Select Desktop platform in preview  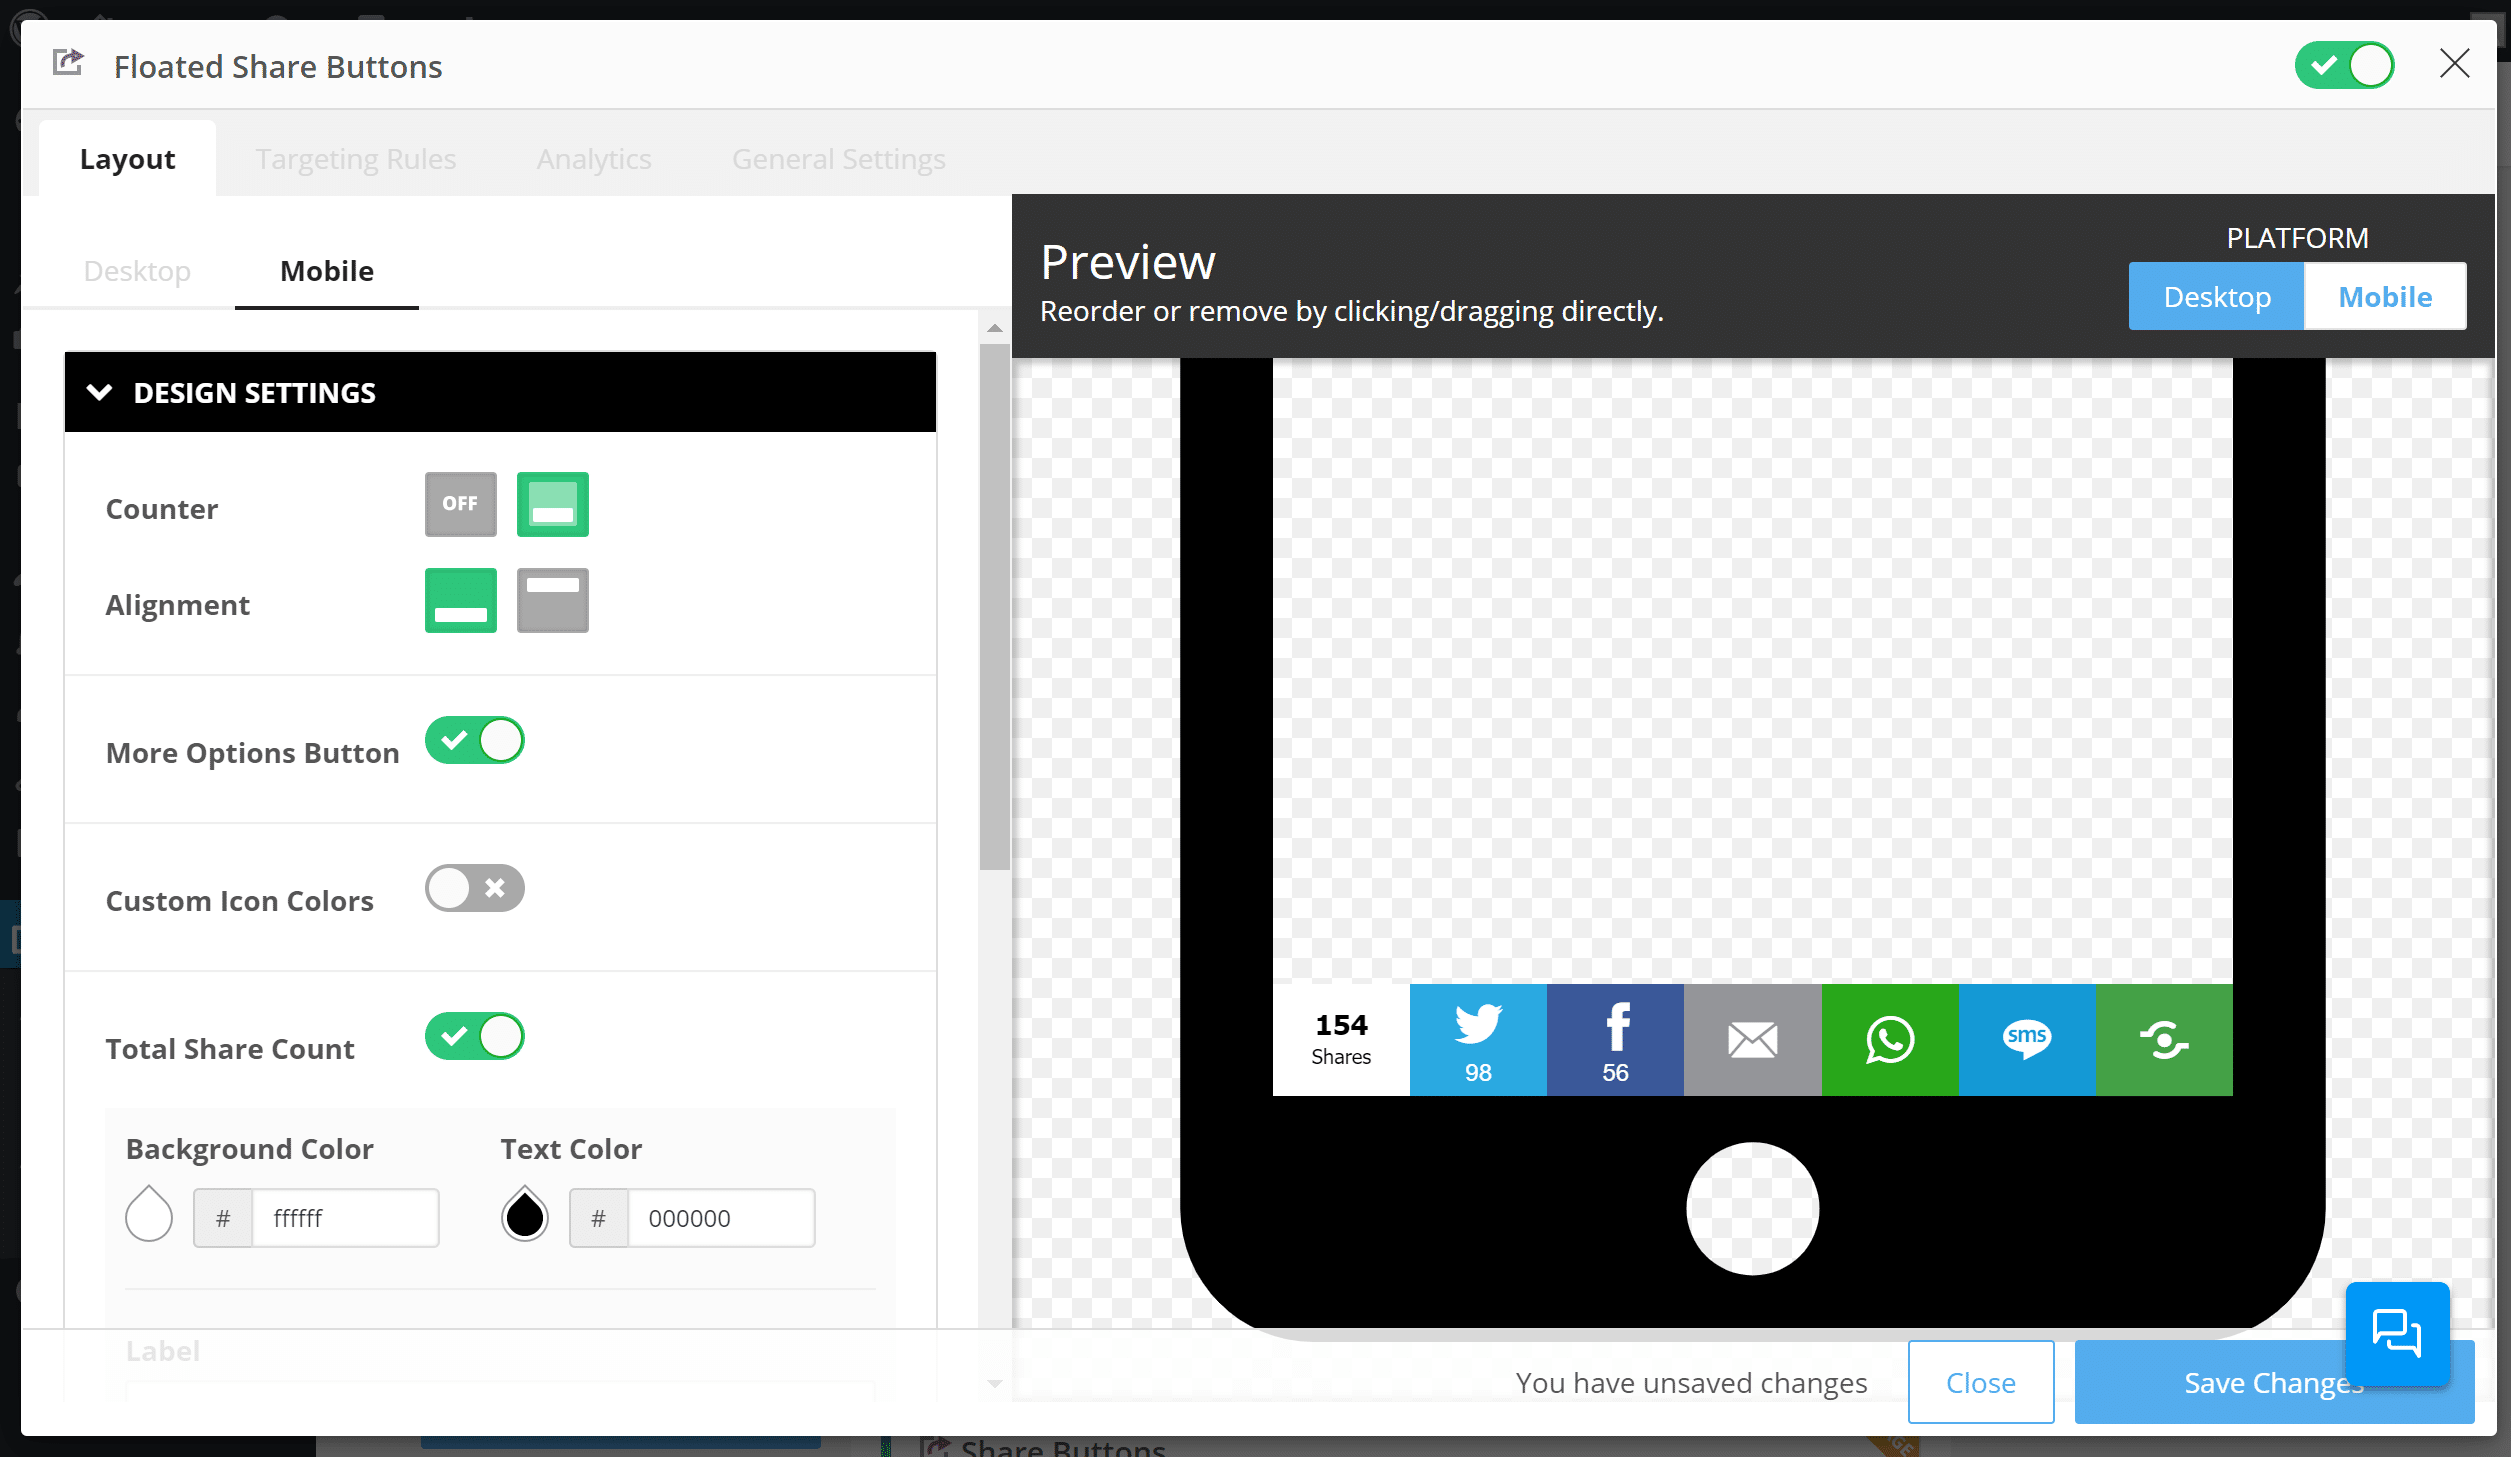[2218, 297]
